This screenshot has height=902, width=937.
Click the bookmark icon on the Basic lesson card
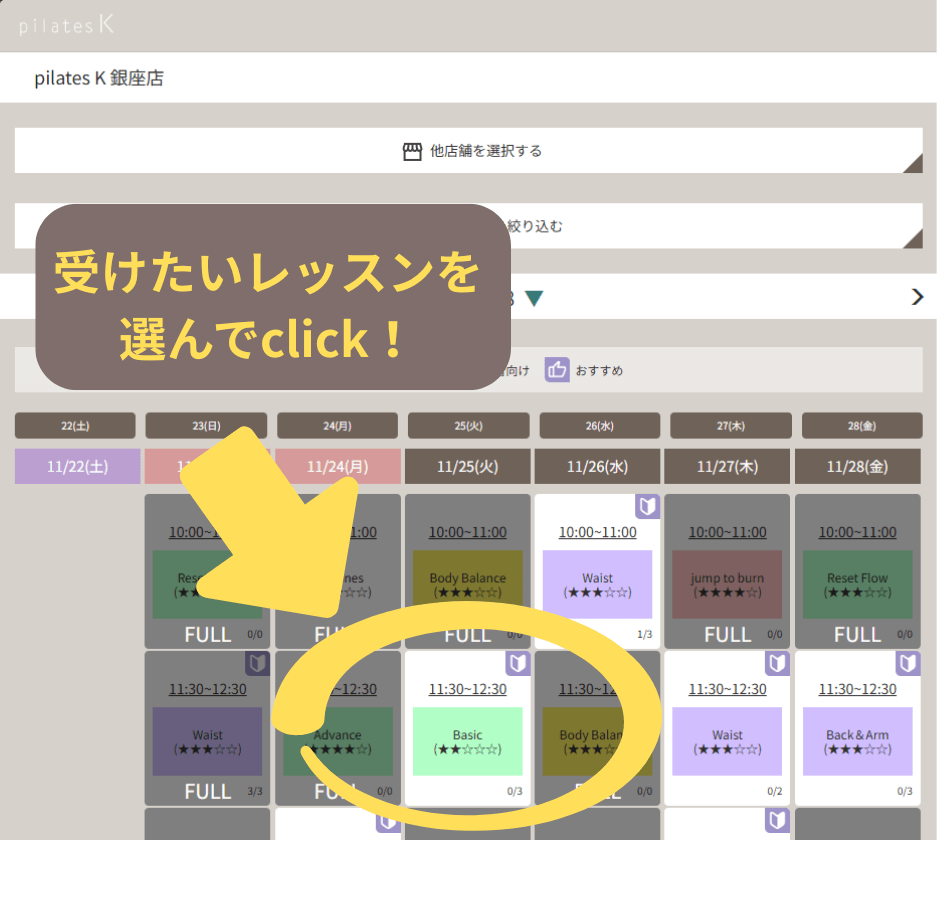click(517, 664)
